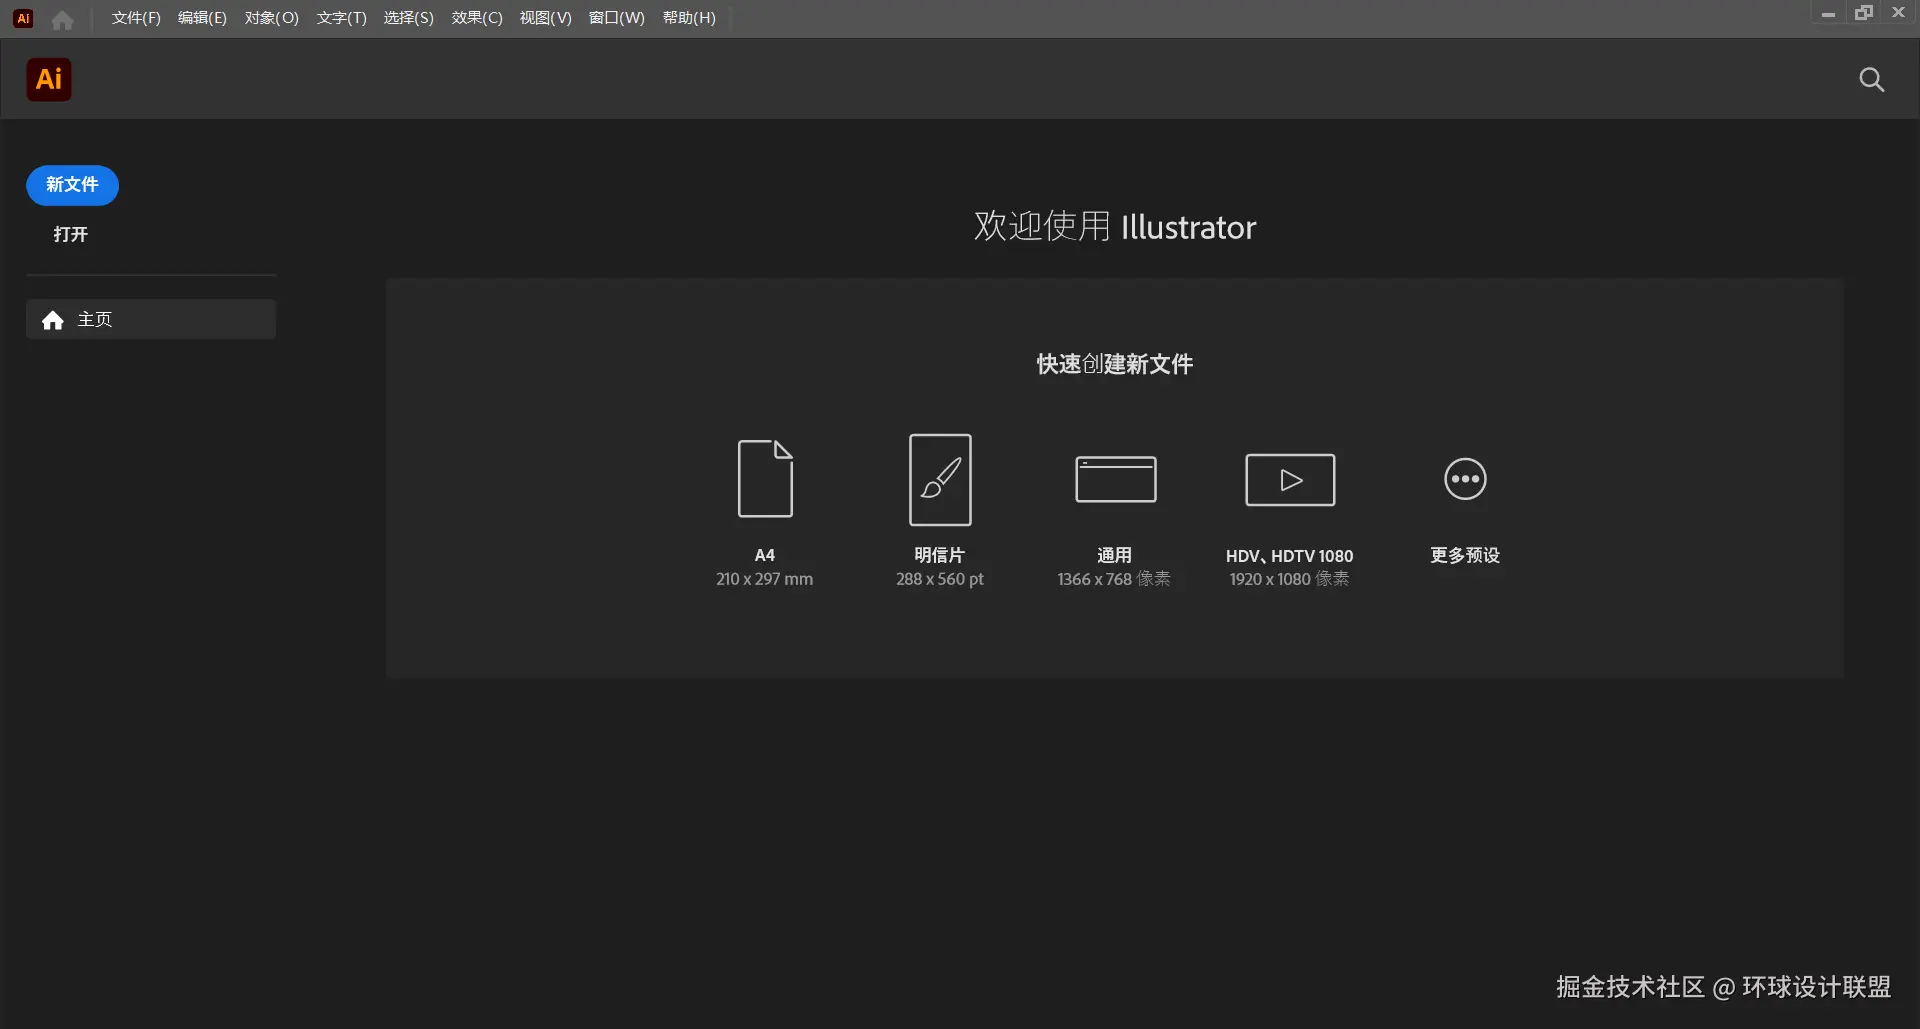Click the 通用 preset label
Image resolution: width=1920 pixels, height=1029 pixels.
(1115, 555)
